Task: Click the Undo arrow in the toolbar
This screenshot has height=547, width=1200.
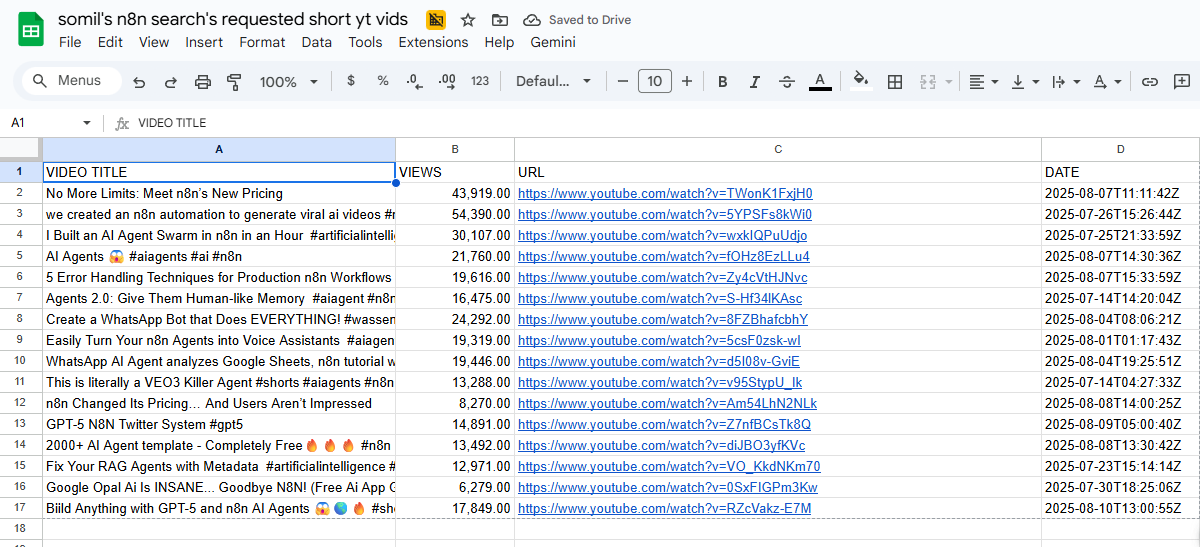Action: 139,82
